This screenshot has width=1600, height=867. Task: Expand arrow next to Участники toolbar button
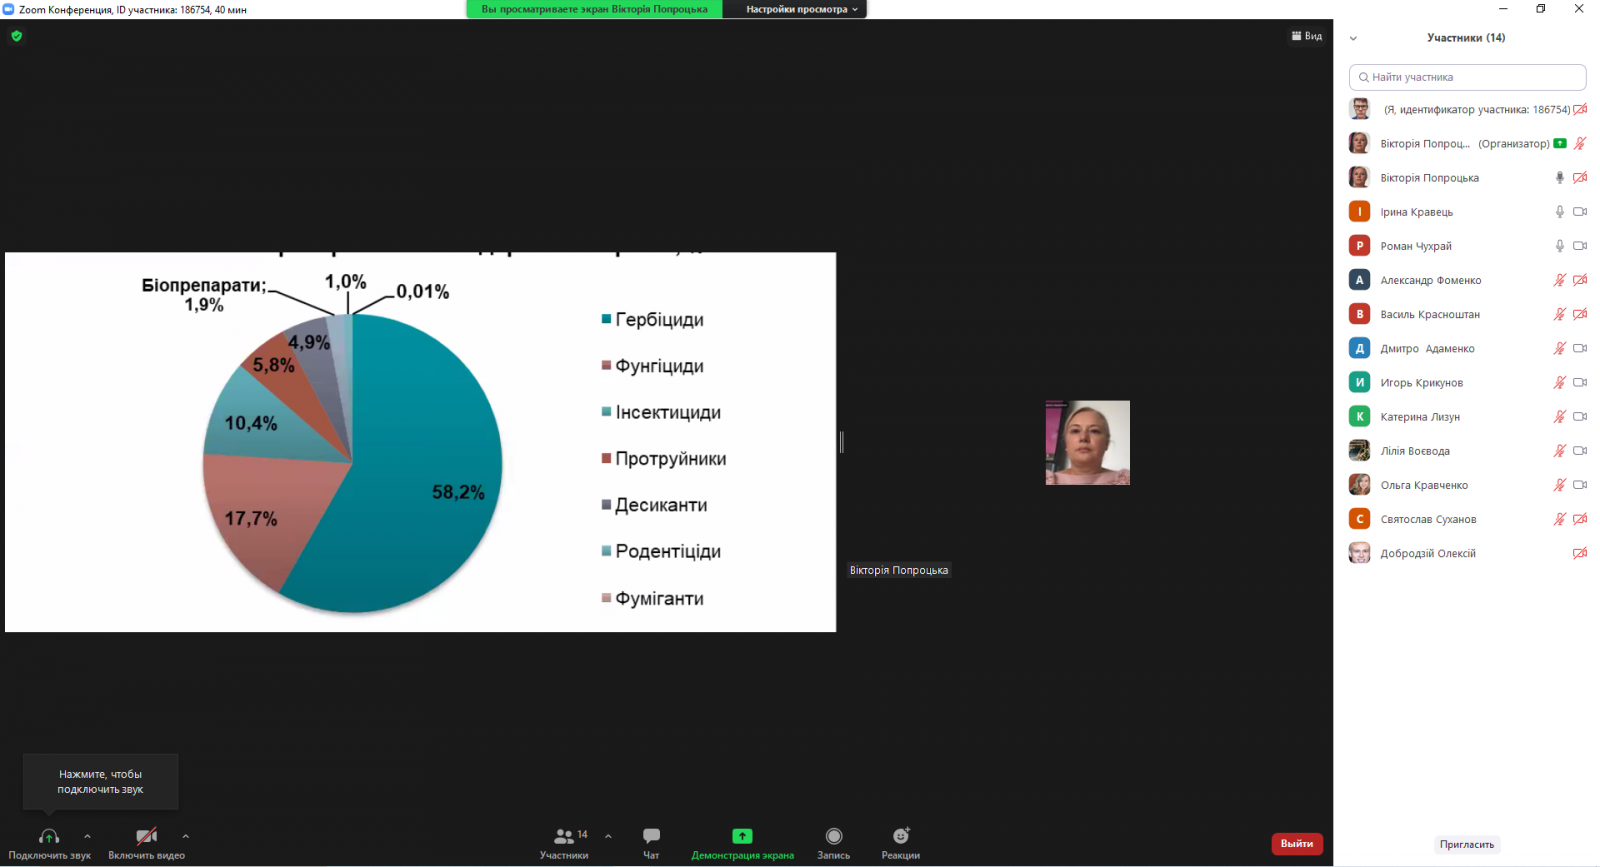(x=608, y=836)
